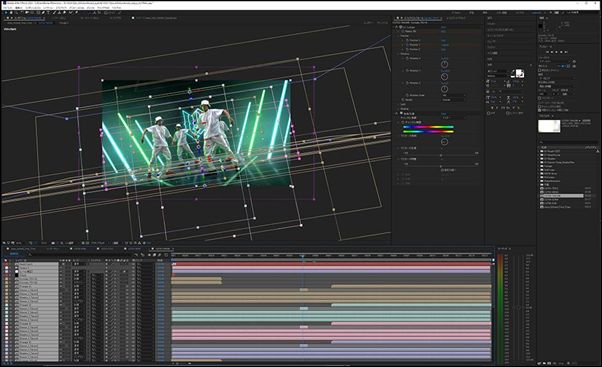The height and width of the screenshot is (367, 602).
Task: Click the top rotation dial in Effect Controls
Action: point(444,64)
